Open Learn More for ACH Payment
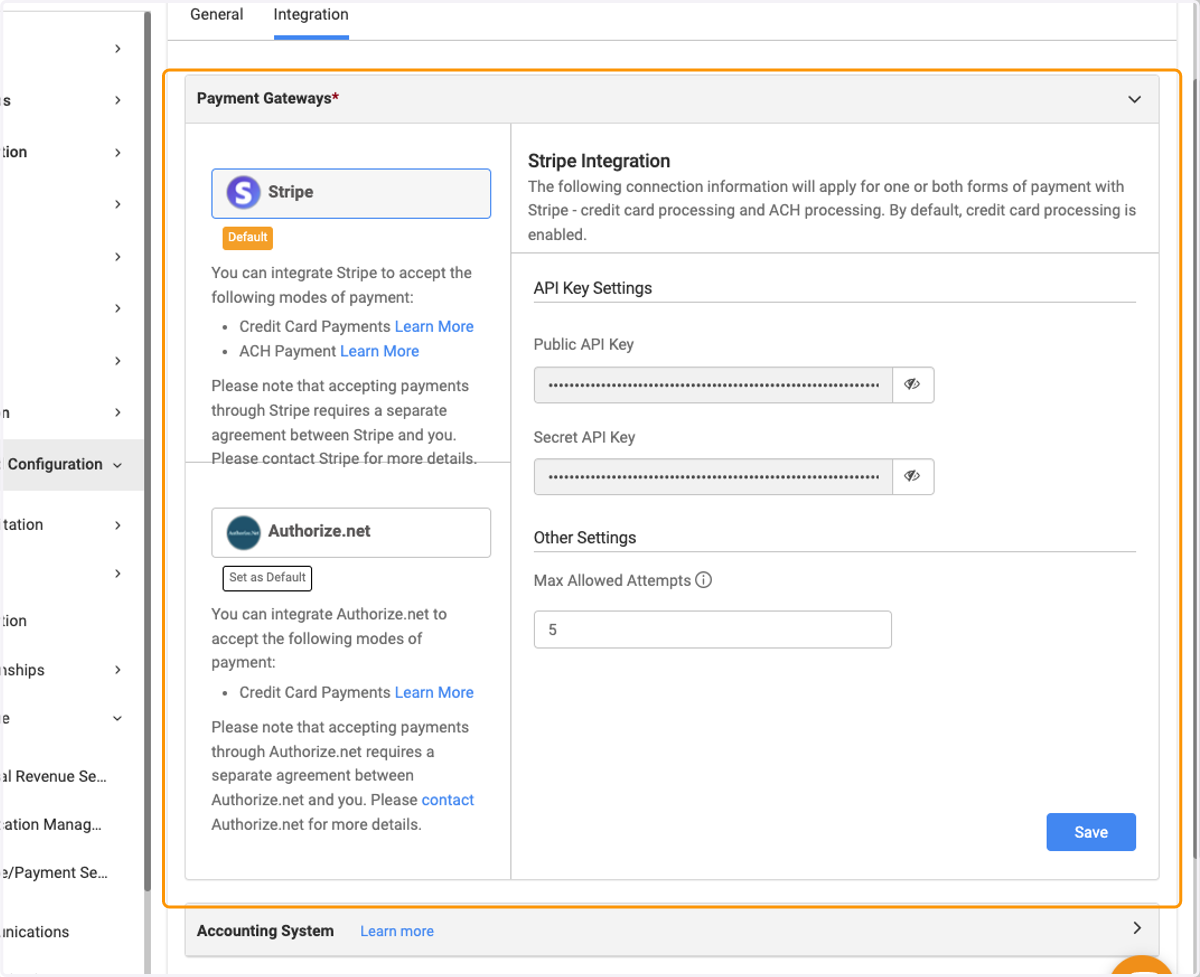 (x=379, y=351)
